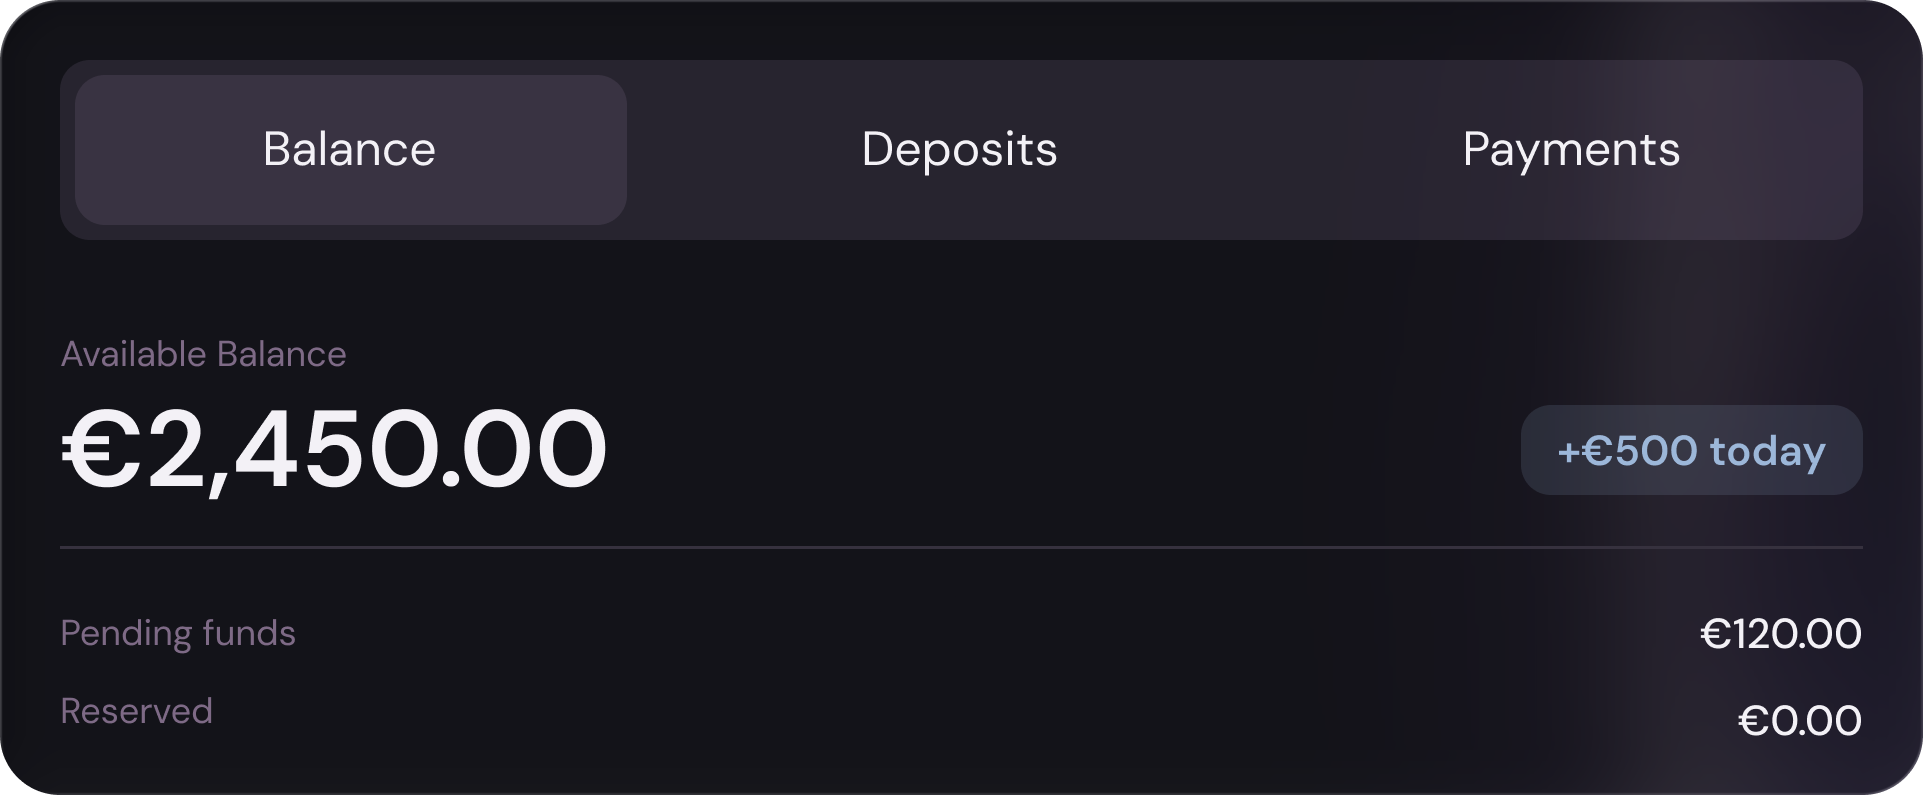The height and width of the screenshot is (795, 1923).
Task: Click the '500' figure inside the badge
Action: click(x=1656, y=451)
